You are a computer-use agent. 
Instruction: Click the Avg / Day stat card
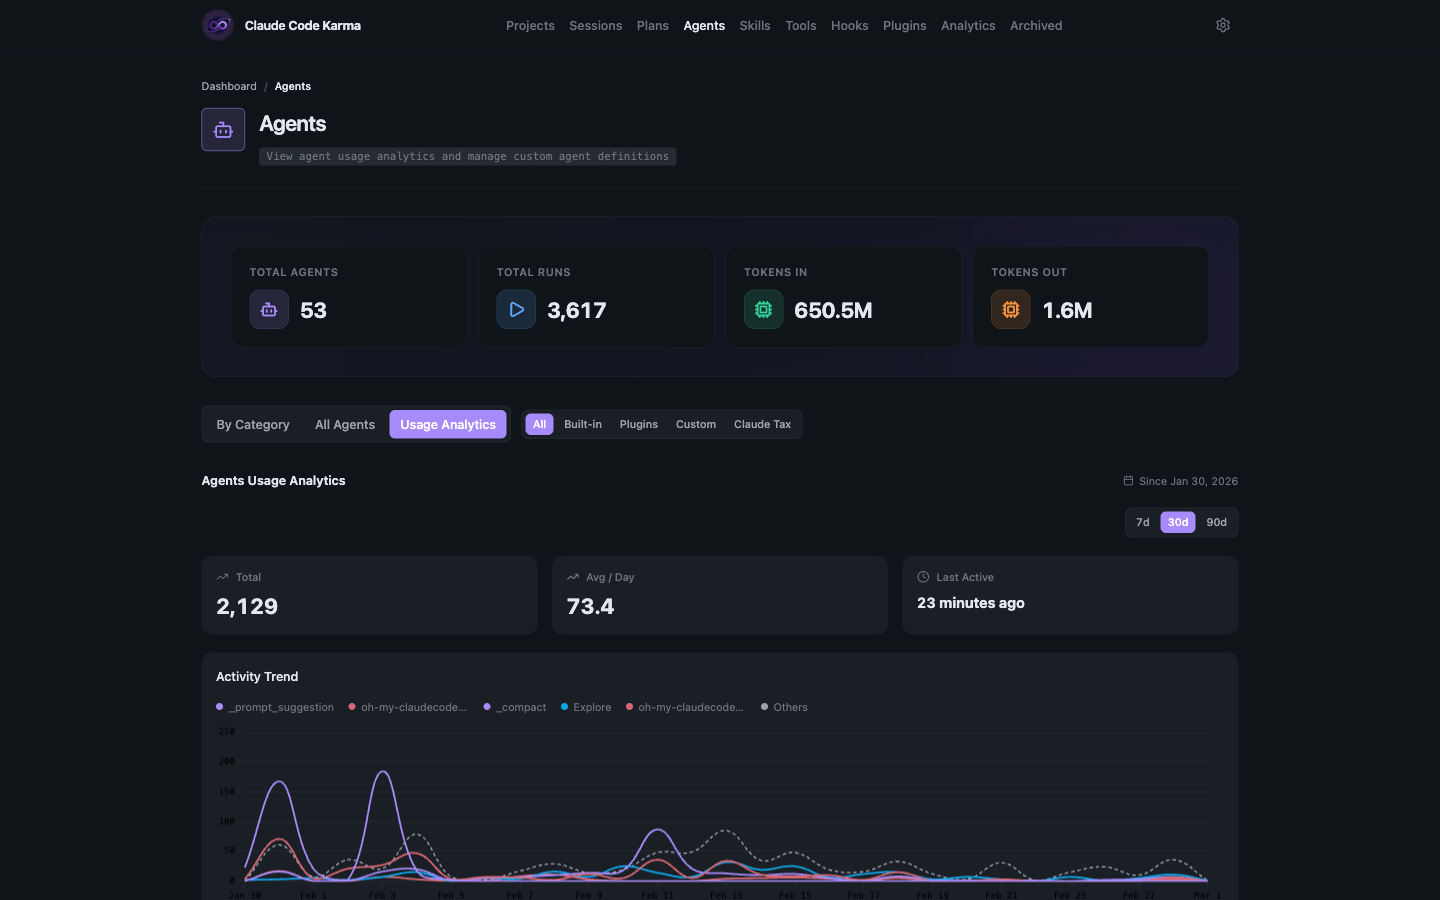pyautogui.click(x=719, y=595)
